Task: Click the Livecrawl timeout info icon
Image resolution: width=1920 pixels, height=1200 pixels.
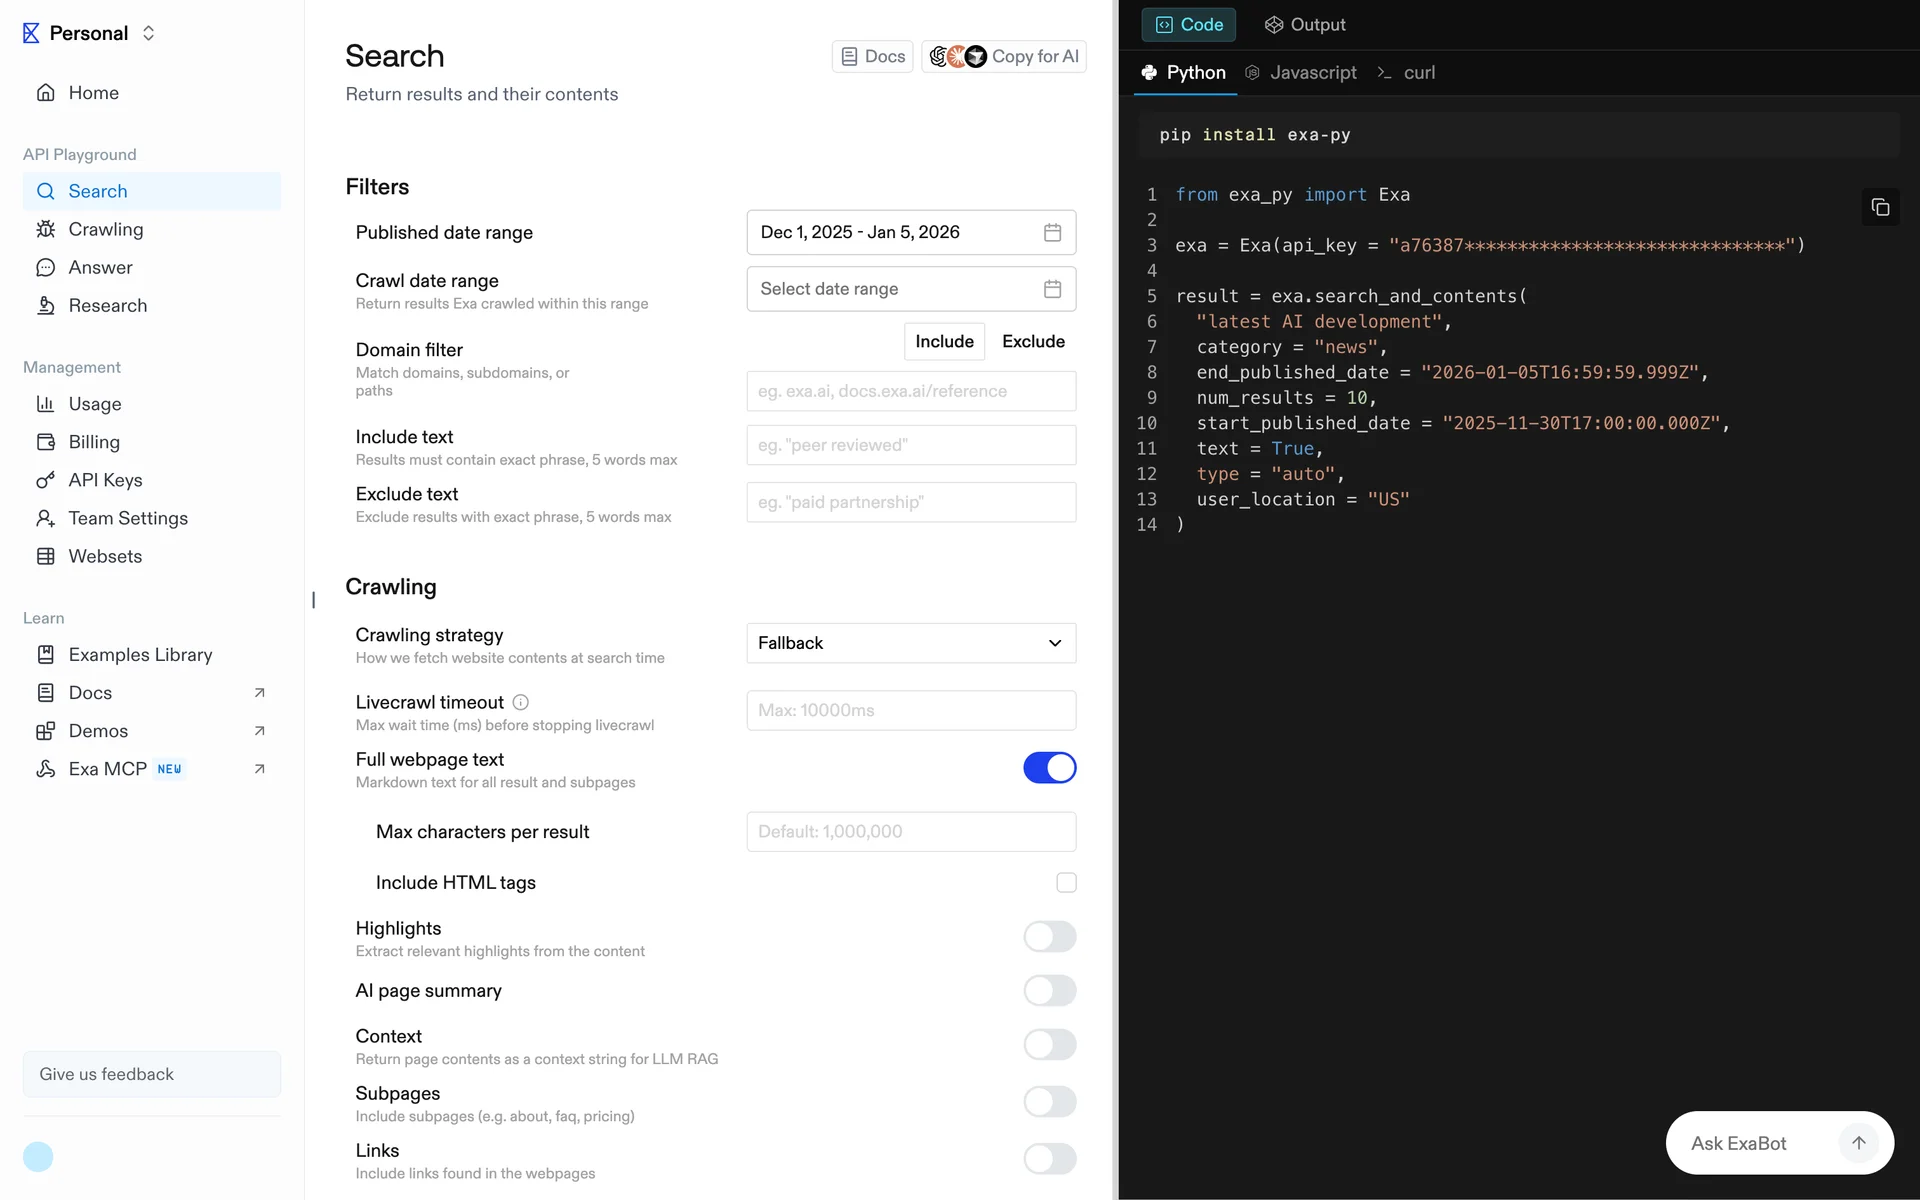Action: point(520,702)
